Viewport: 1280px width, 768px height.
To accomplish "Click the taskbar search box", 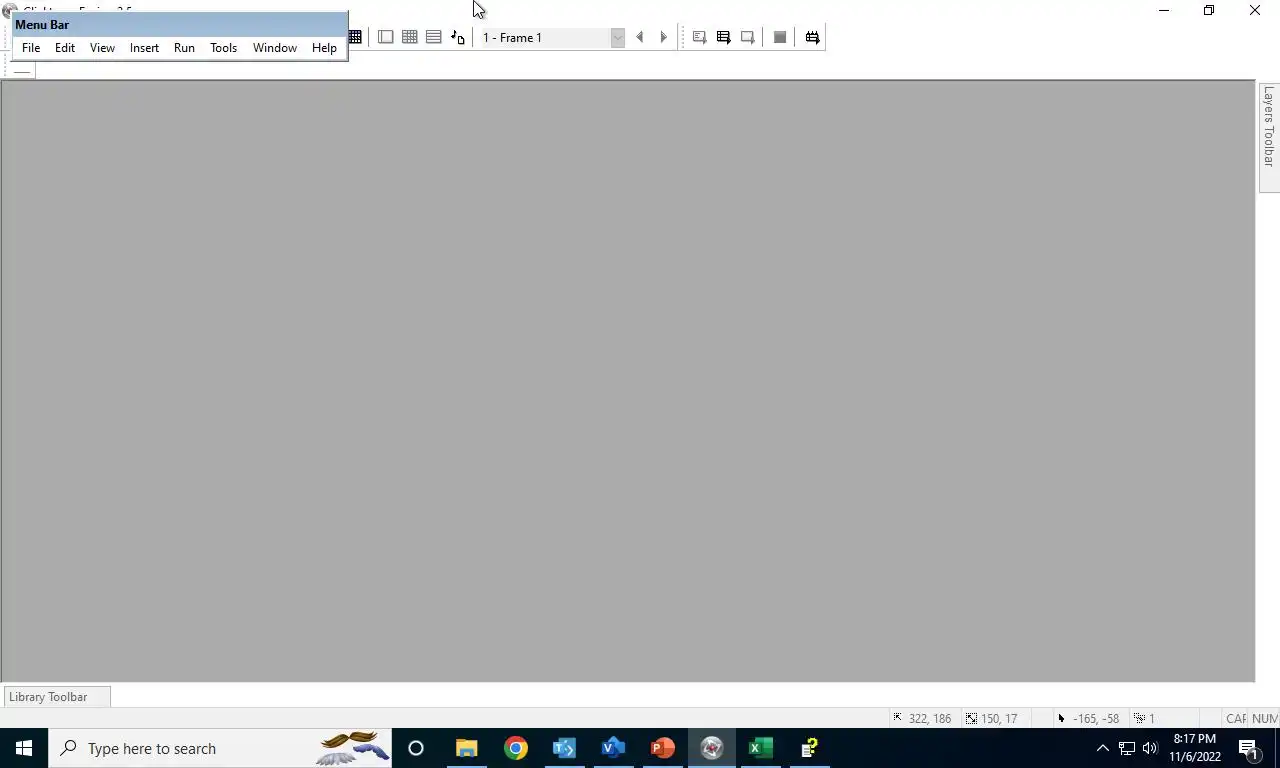I will [220, 748].
